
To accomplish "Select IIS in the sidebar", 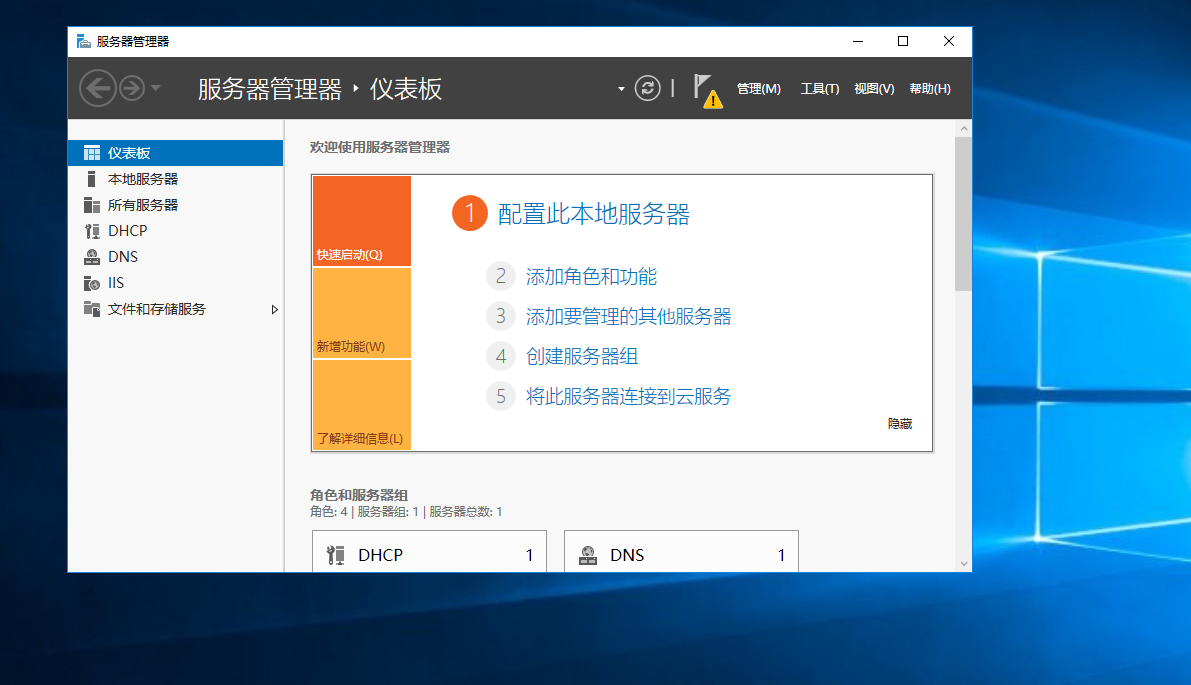I will click(x=175, y=283).
